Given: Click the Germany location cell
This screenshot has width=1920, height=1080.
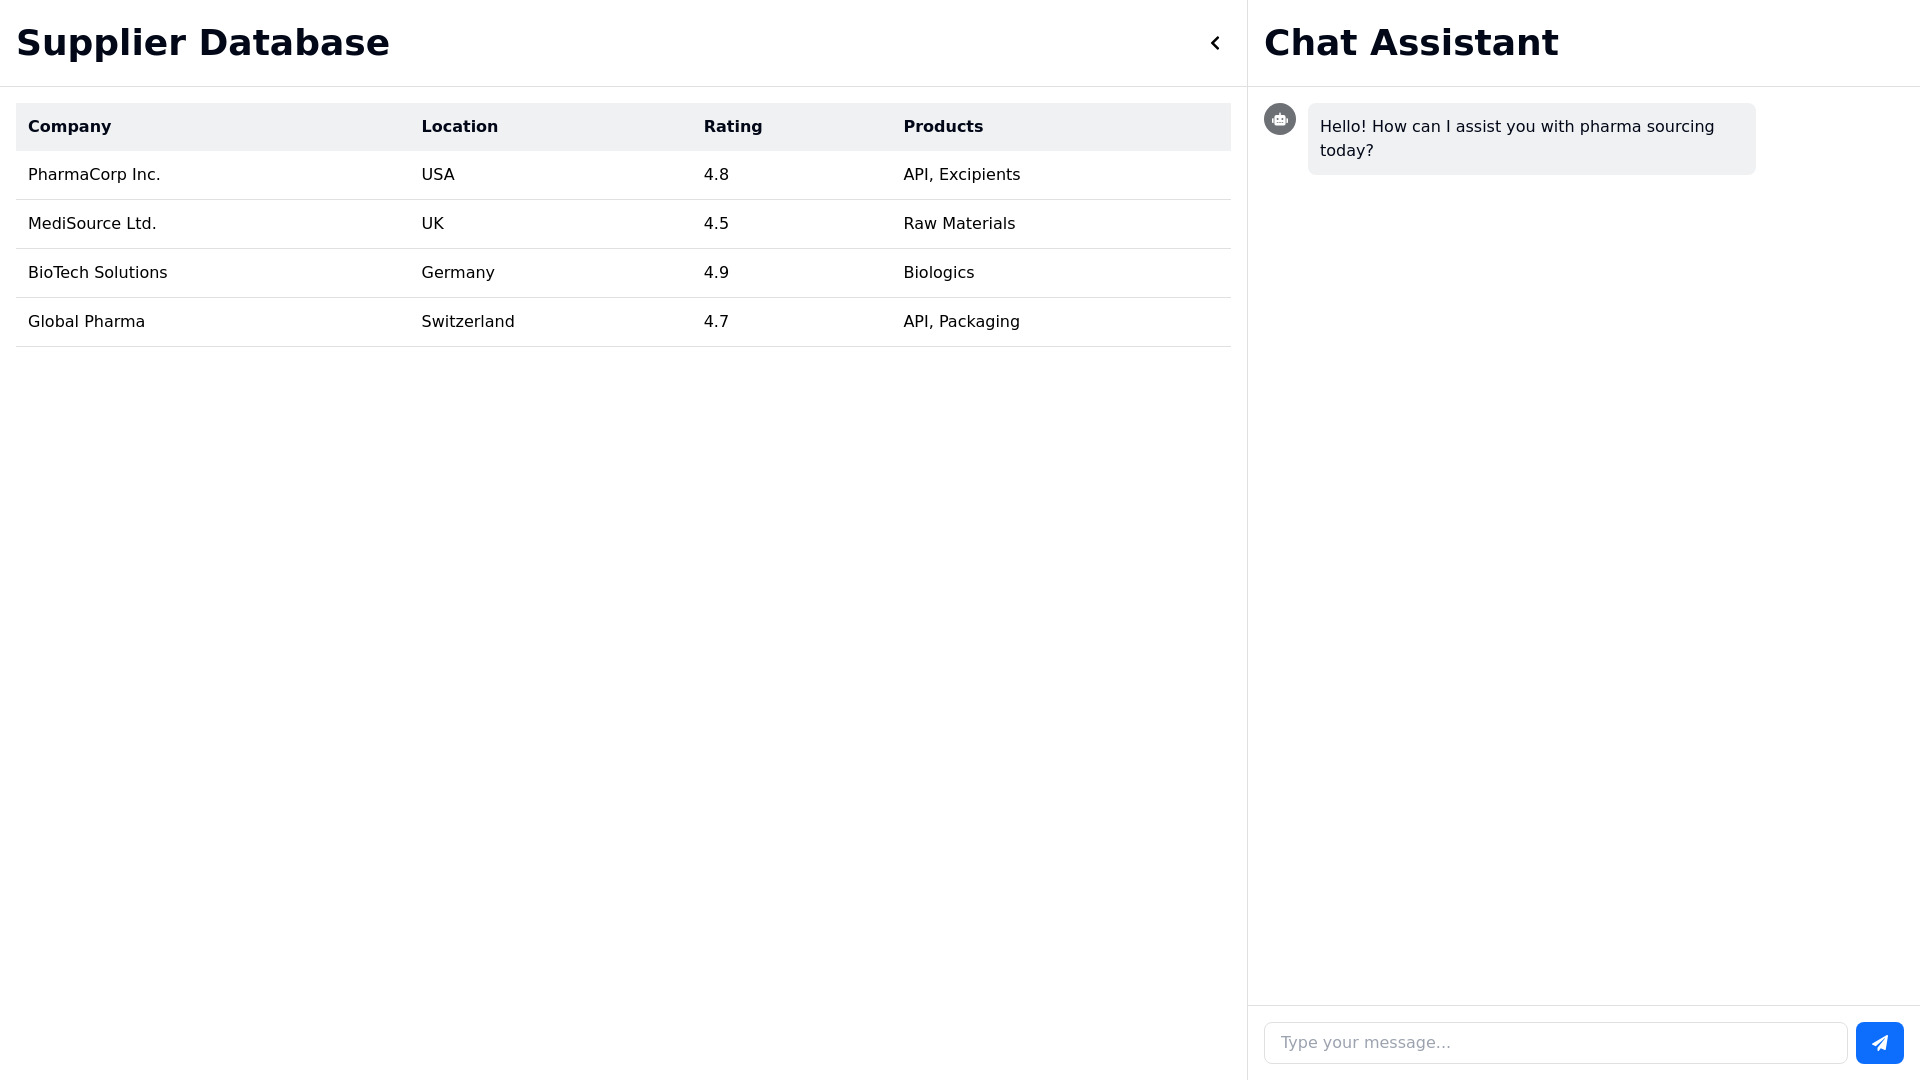Looking at the screenshot, I should point(457,273).
